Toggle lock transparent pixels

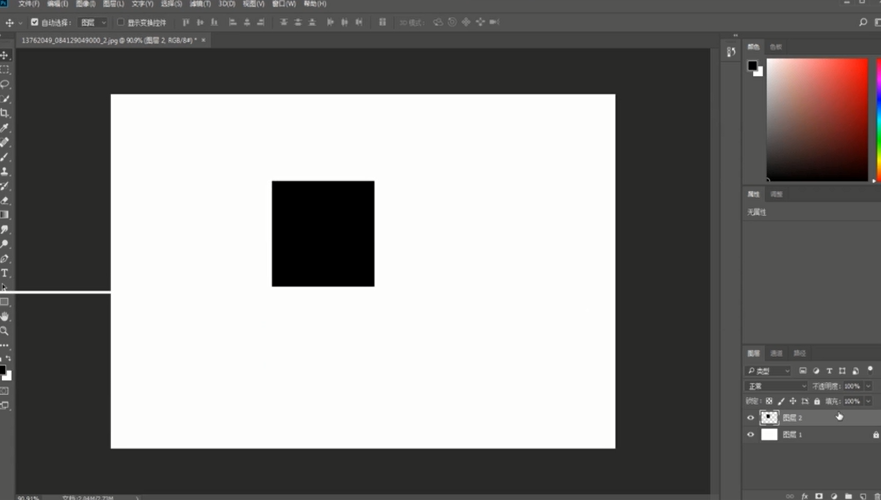pos(769,401)
